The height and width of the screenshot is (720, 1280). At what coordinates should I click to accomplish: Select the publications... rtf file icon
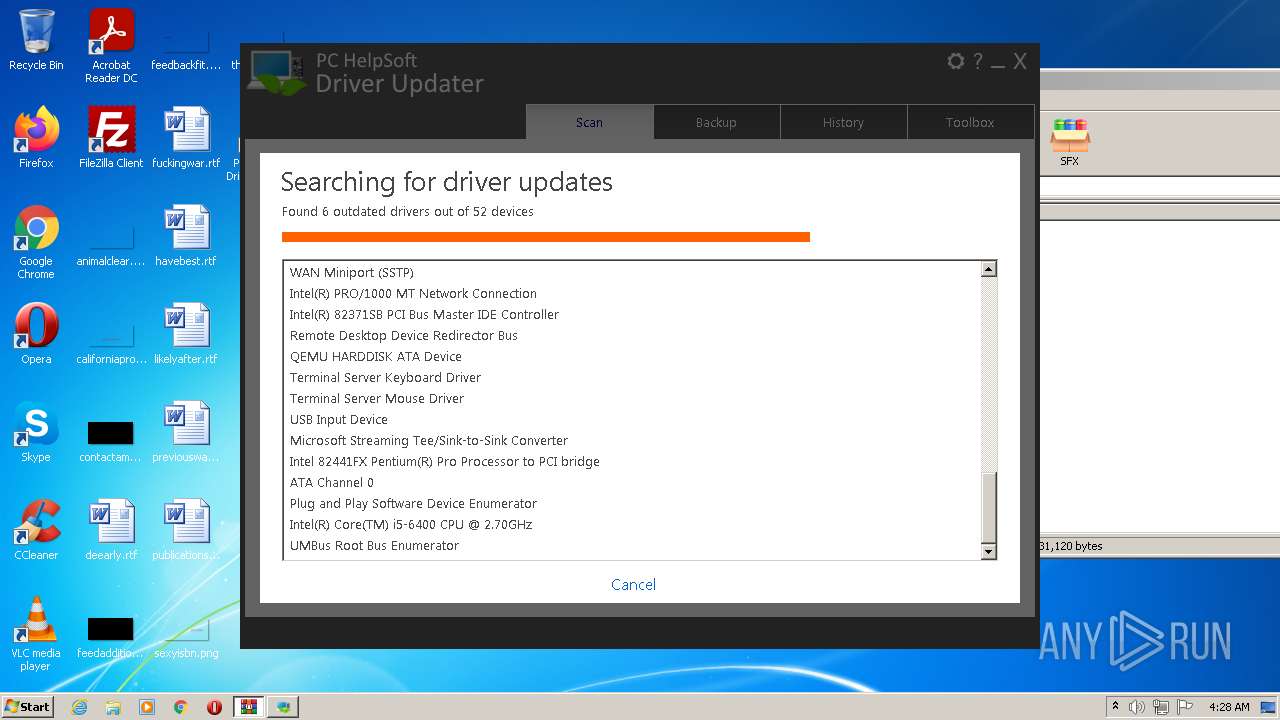coord(186,530)
